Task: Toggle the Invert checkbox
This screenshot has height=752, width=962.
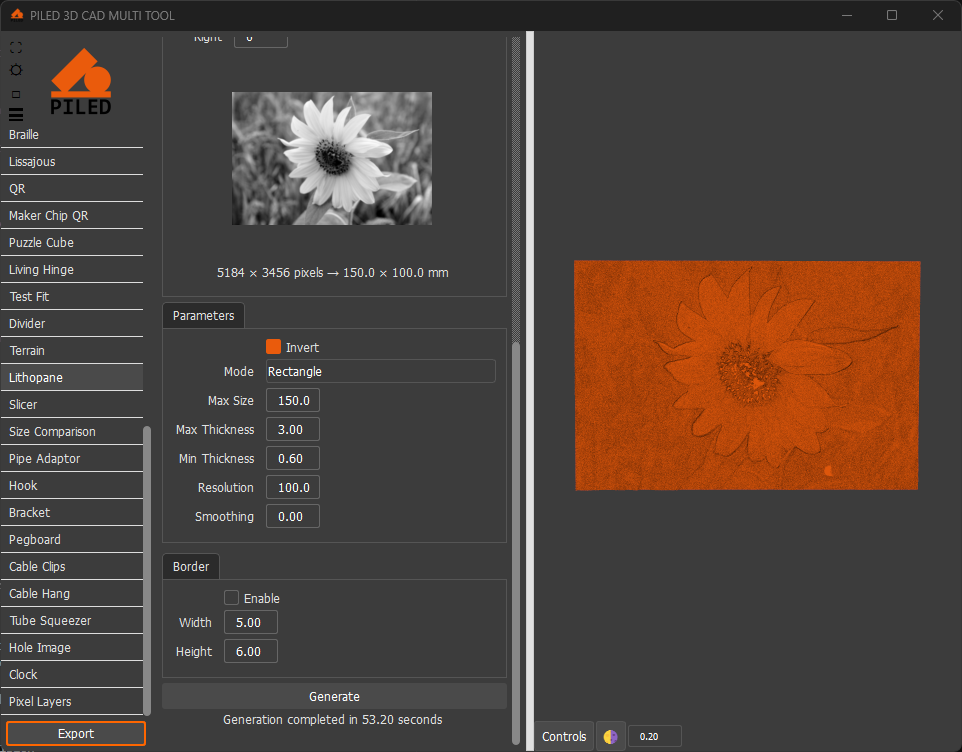Action: [274, 347]
